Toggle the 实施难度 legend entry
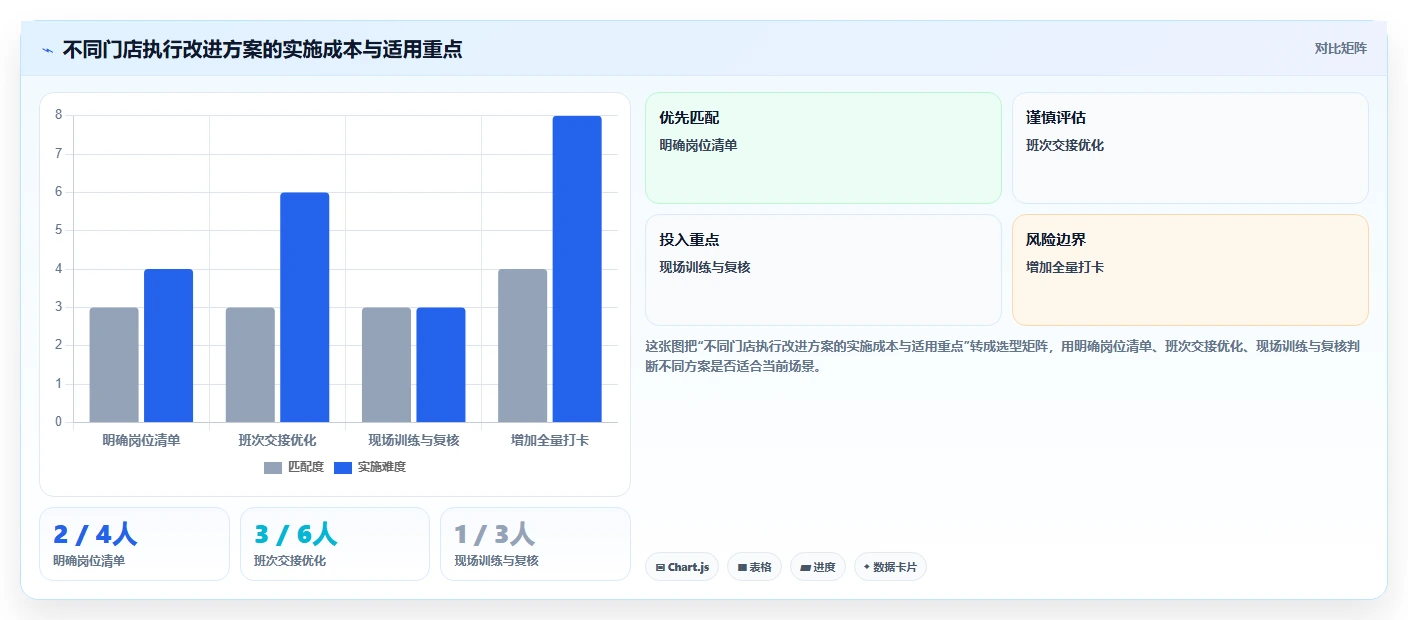This screenshot has height=620, width=1408. pyautogui.click(x=370, y=467)
